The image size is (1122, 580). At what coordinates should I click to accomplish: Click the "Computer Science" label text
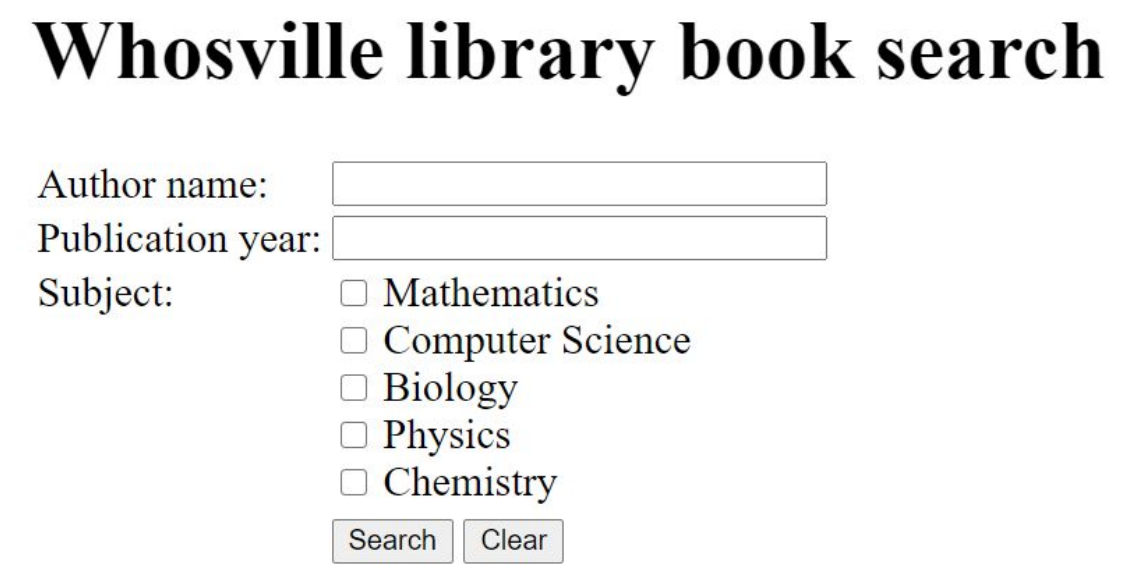537,341
